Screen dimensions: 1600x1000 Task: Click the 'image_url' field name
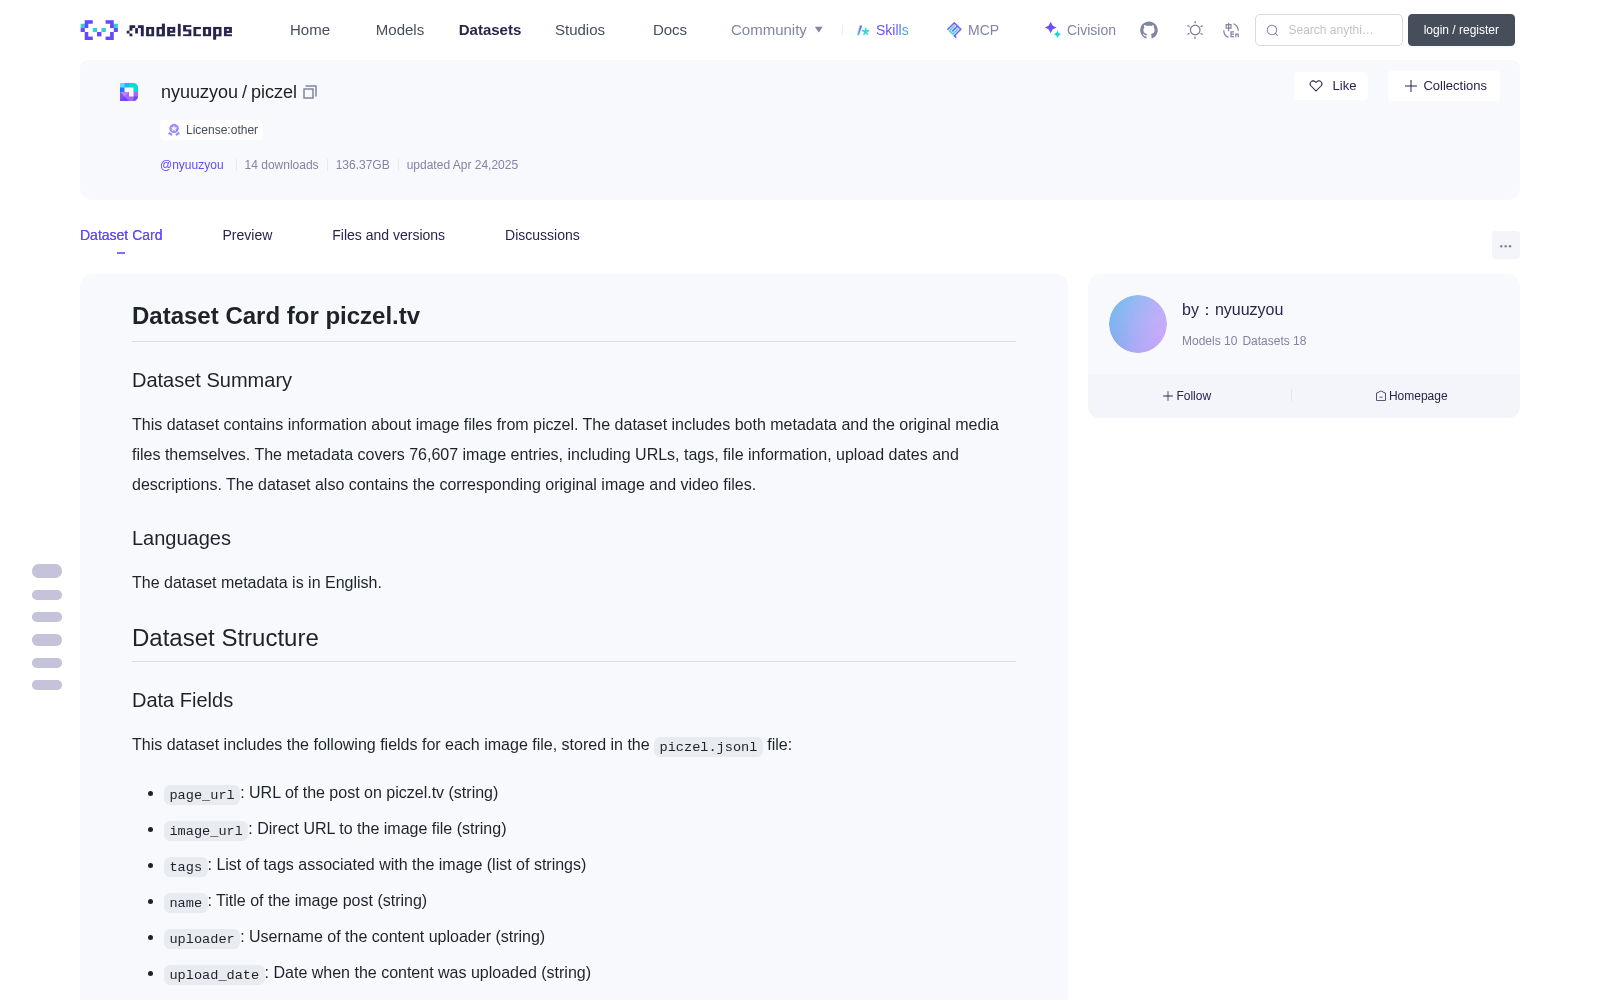(206, 830)
